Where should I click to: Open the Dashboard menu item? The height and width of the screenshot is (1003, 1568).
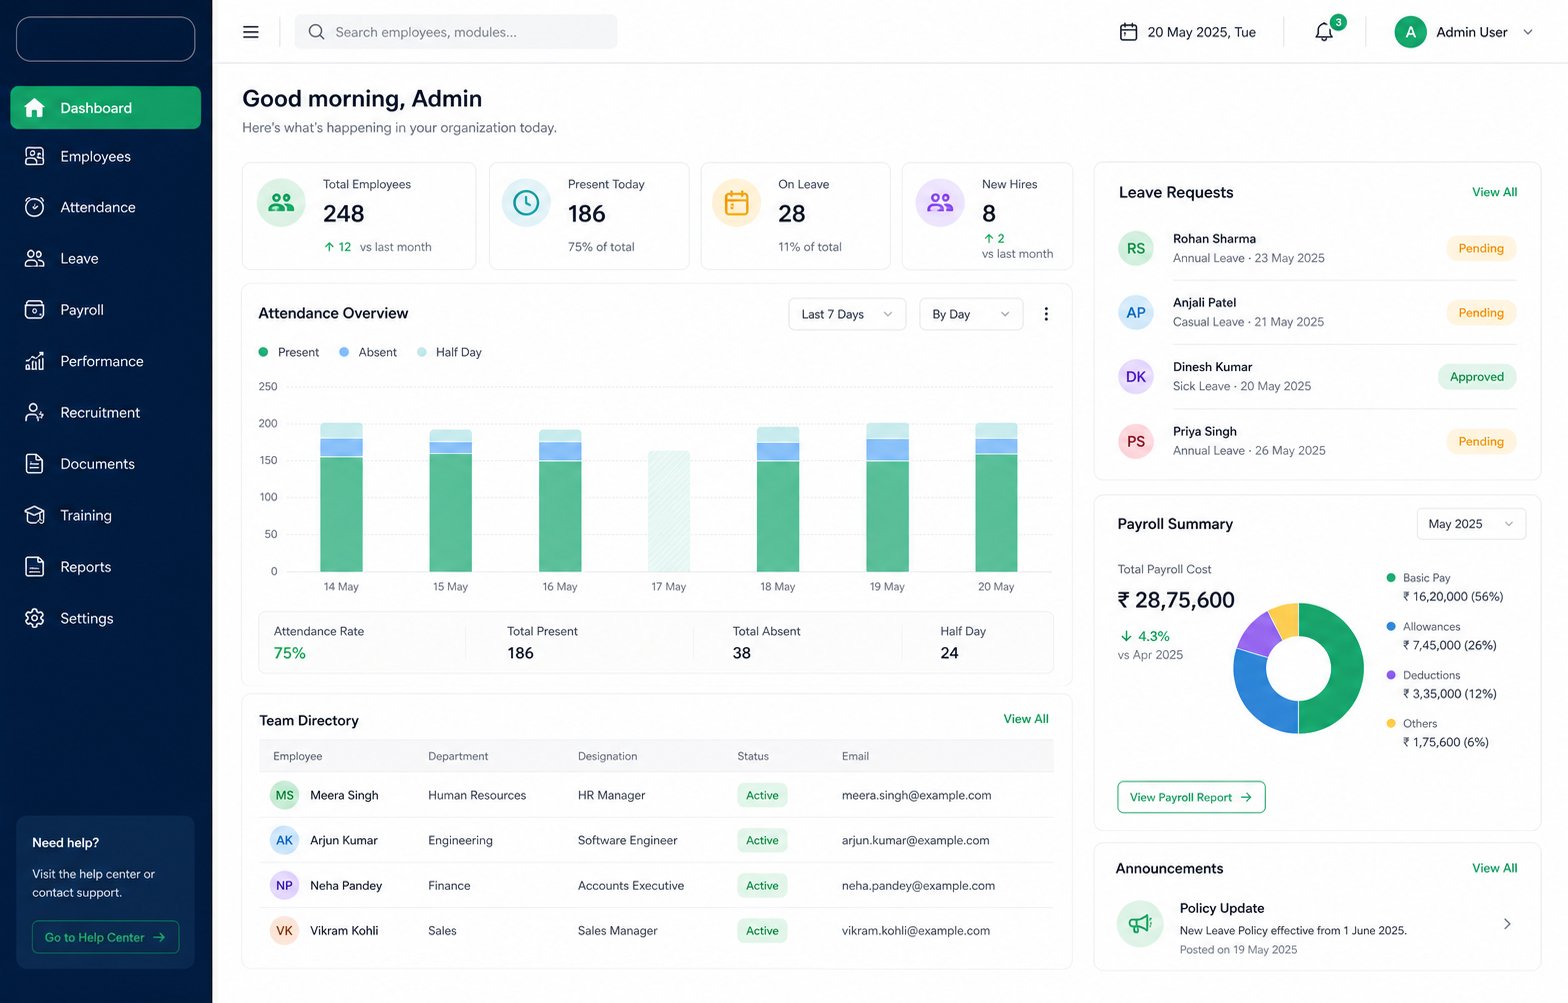coord(105,107)
